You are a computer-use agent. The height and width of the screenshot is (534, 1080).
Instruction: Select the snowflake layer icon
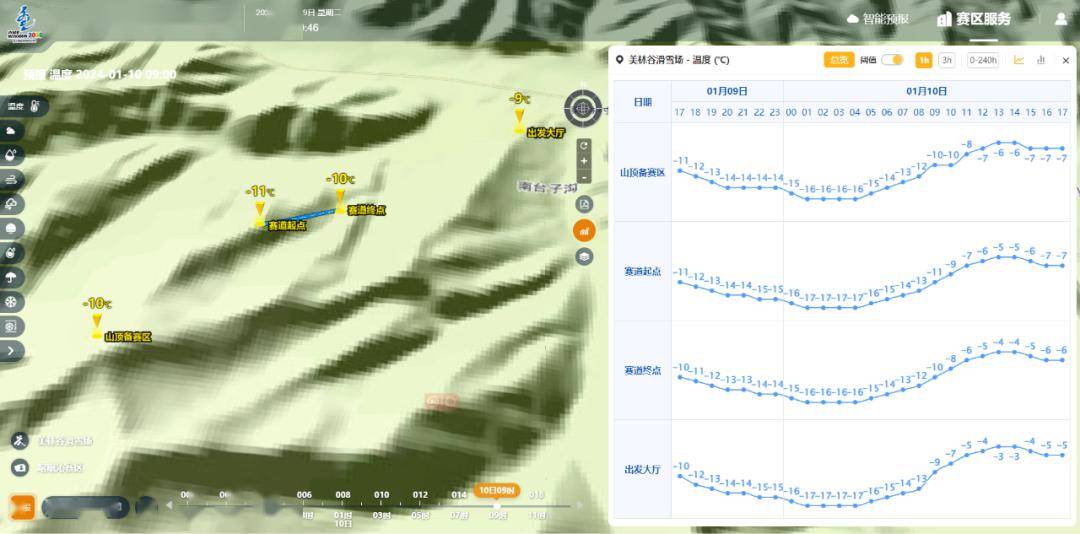(12, 302)
